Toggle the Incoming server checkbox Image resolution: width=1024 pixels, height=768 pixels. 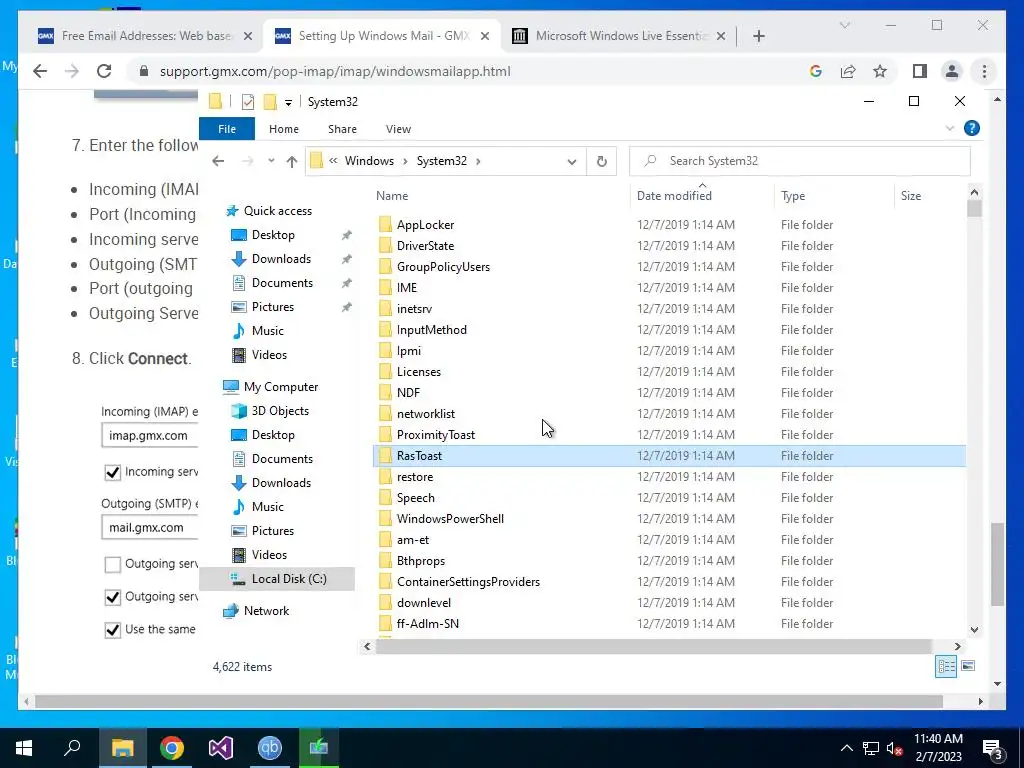click(112, 472)
